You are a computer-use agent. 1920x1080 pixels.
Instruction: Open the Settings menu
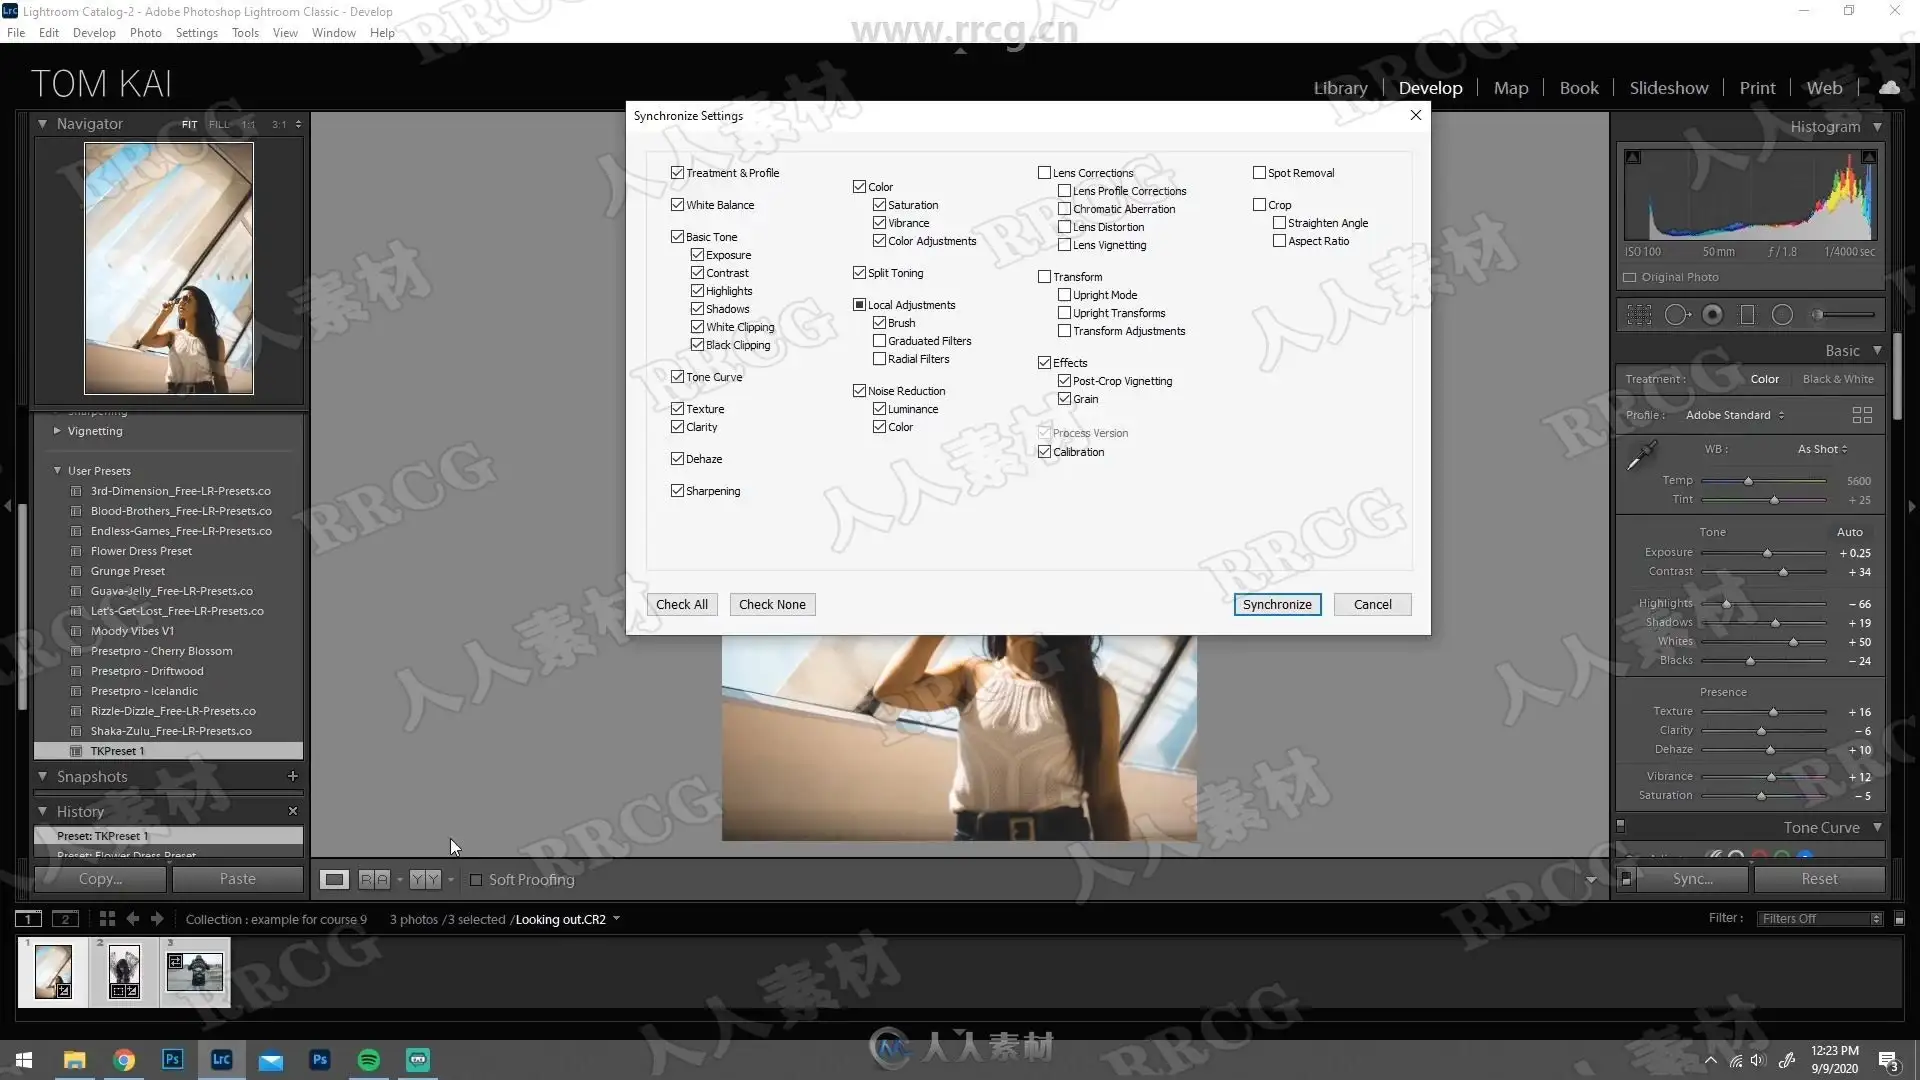[196, 32]
